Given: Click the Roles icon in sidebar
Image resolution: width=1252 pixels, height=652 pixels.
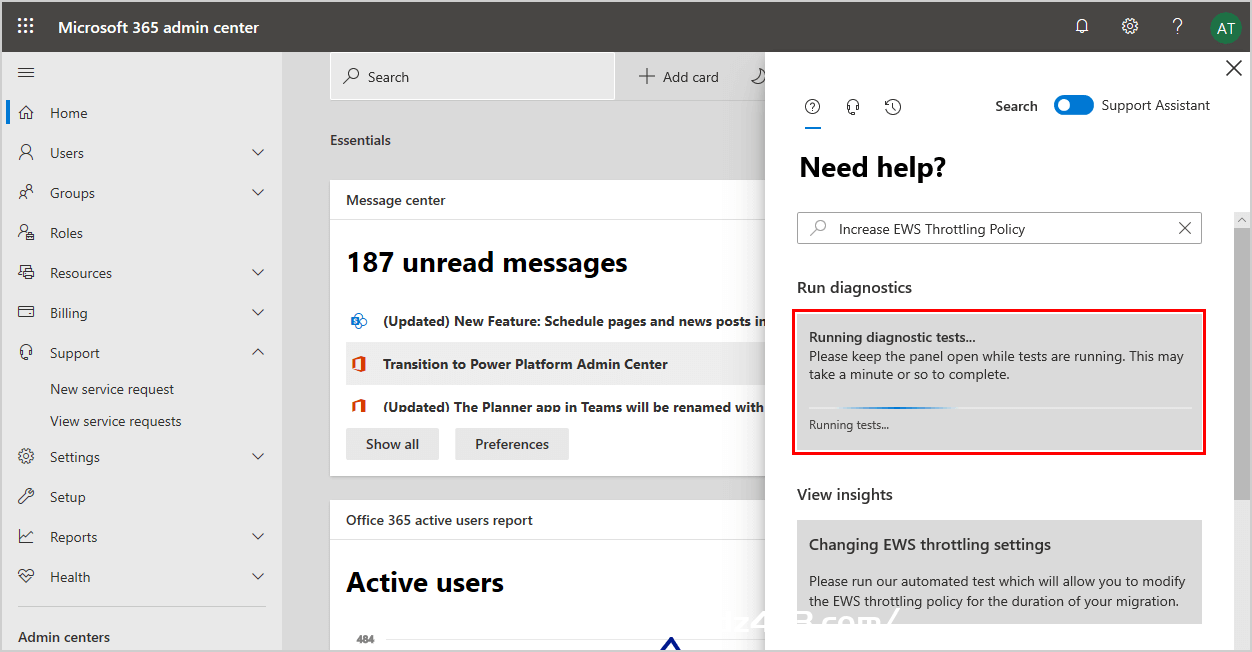Looking at the screenshot, I should [27, 233].
